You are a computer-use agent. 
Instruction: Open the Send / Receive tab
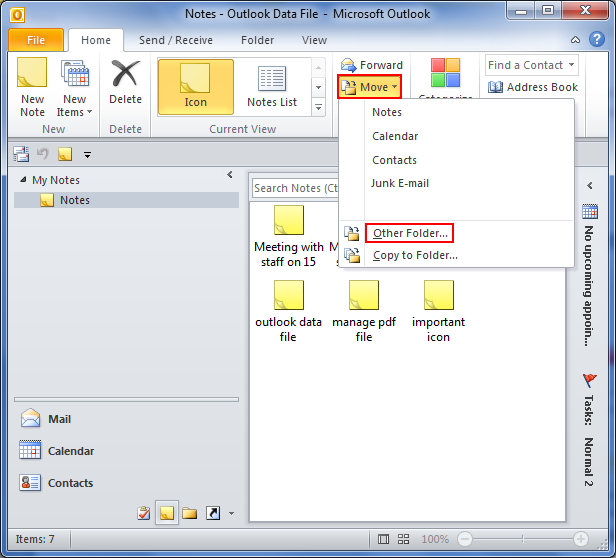(176, 40)
